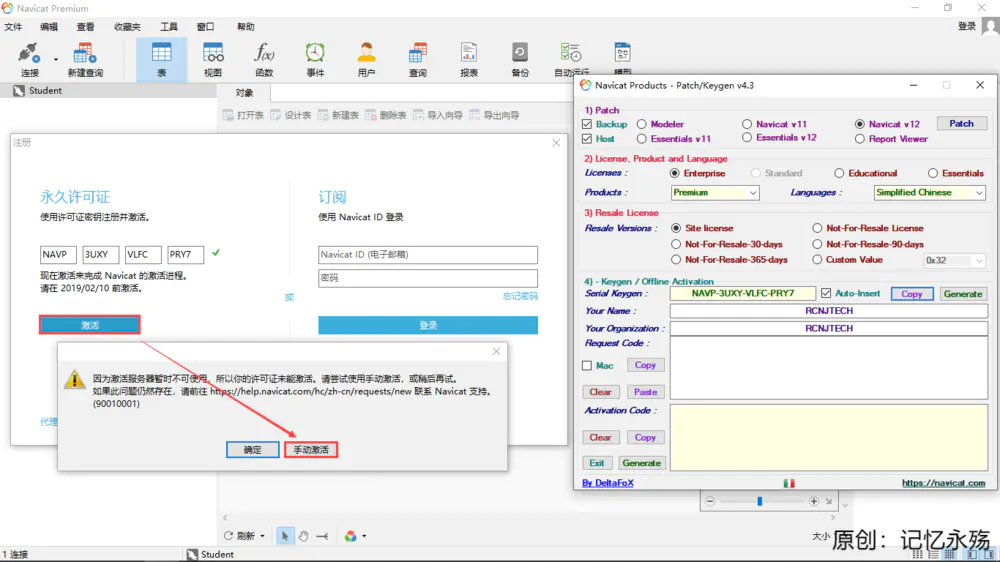Click the color wheel icon in bottom toolbar
The width and height of the screenshot is (1000, 562).
(x=350, y=536)
